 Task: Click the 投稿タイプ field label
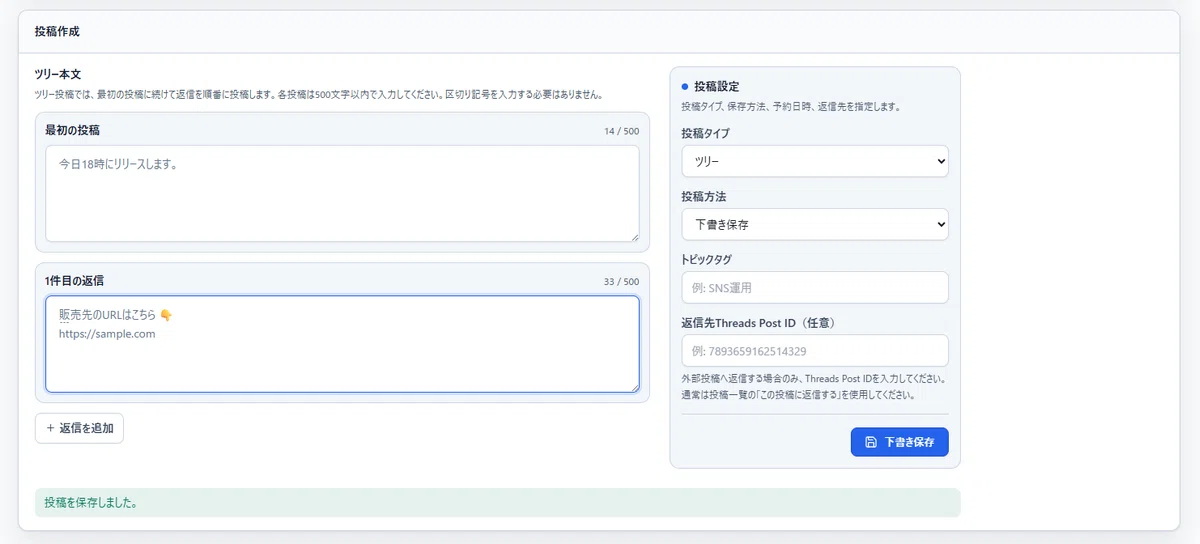tap(705, 133)
